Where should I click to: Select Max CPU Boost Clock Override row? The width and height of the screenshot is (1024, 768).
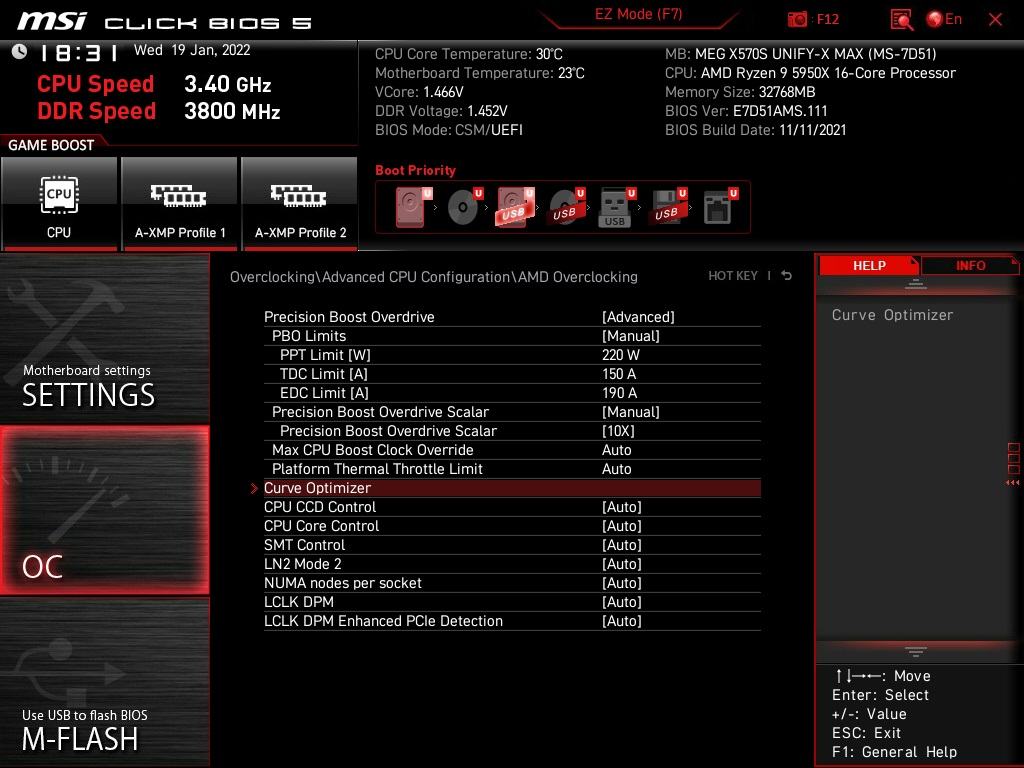pyautogui.click(x=512, y=449)
